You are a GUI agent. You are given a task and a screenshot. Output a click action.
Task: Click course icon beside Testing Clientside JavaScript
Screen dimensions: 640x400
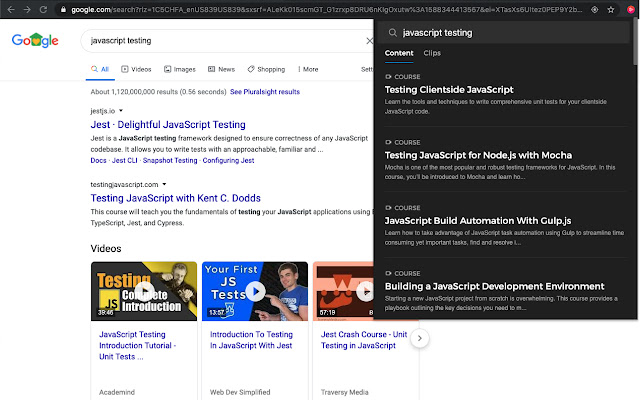pyautogui.click(x=388, y=77)
